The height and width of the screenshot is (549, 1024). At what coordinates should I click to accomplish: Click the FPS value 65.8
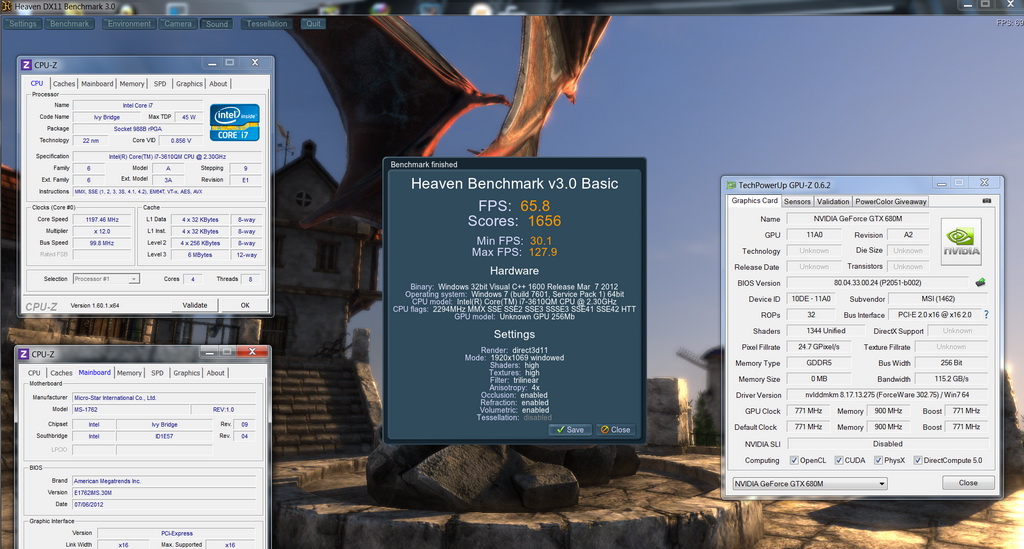point(535,206)
